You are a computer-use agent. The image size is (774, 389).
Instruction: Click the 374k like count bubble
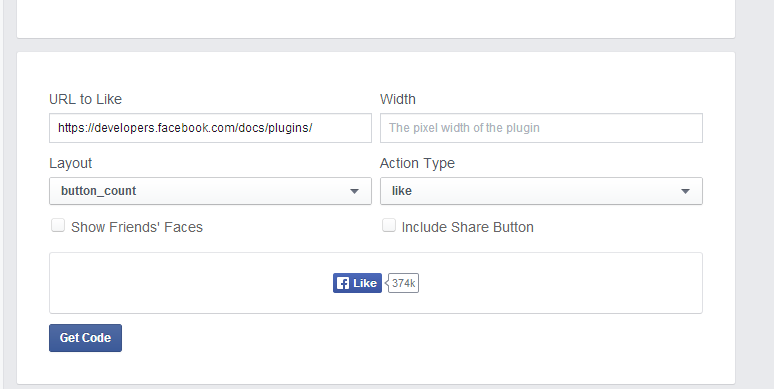[x=403, y=283]
